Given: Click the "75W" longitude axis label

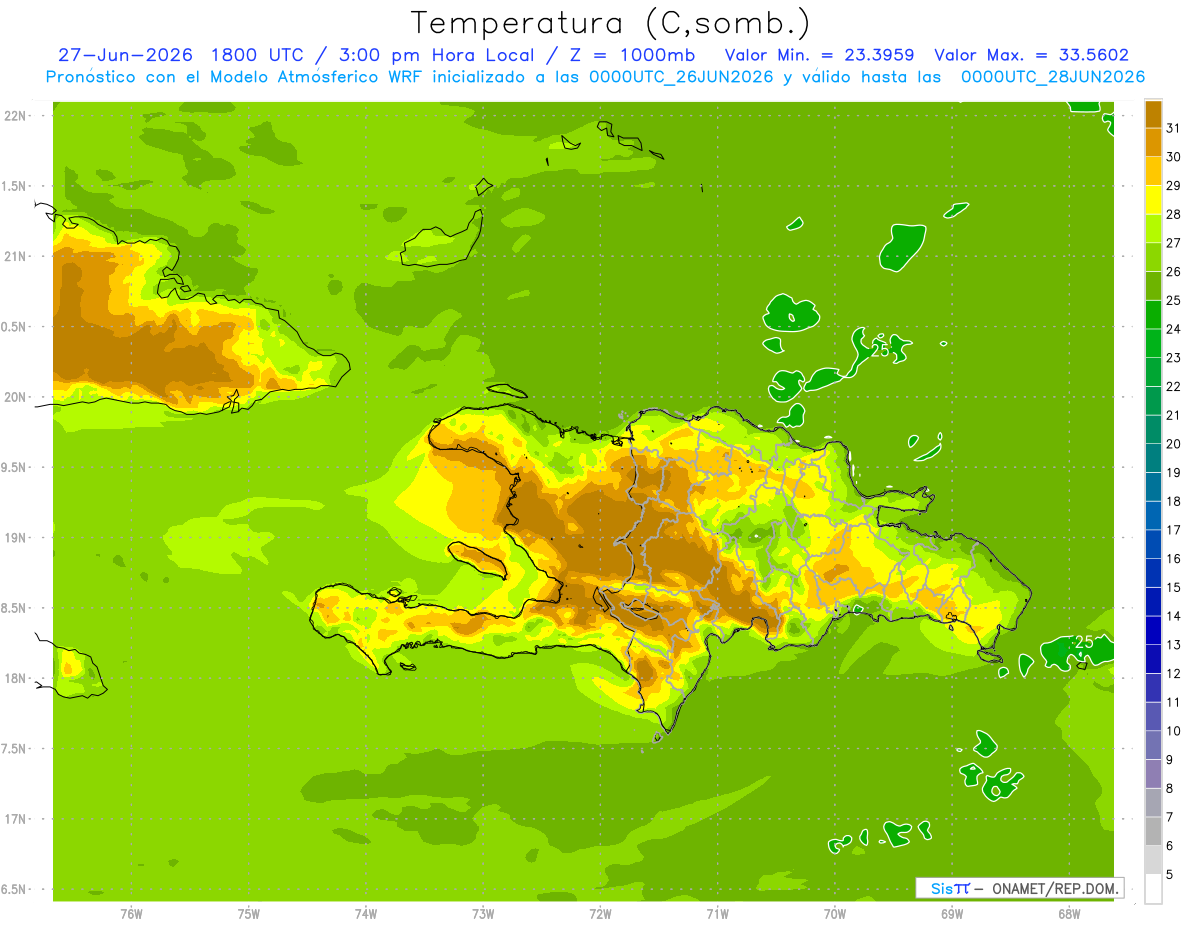Looking at the screenshot, I should 249,914.
